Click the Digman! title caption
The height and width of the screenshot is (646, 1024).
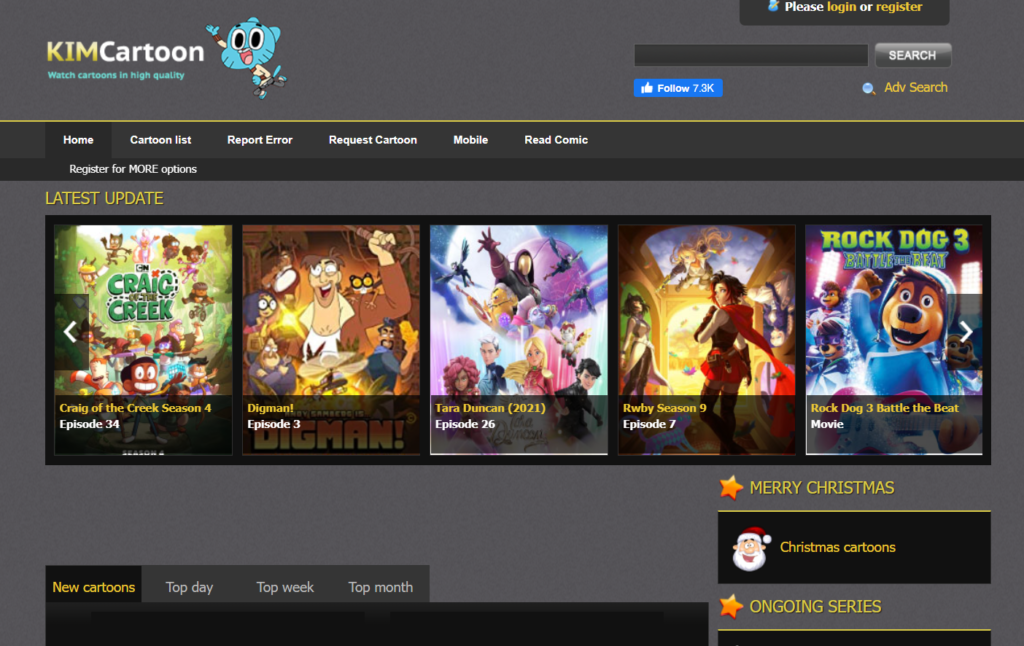pyautogui.click(x=270, y=408)
